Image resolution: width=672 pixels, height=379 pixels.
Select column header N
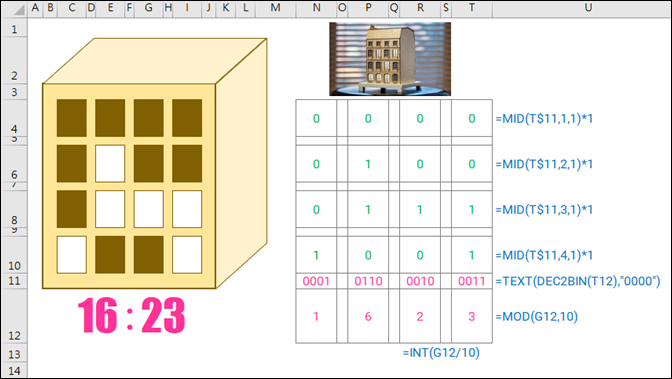pyautogui.click(x=316, y=8)
